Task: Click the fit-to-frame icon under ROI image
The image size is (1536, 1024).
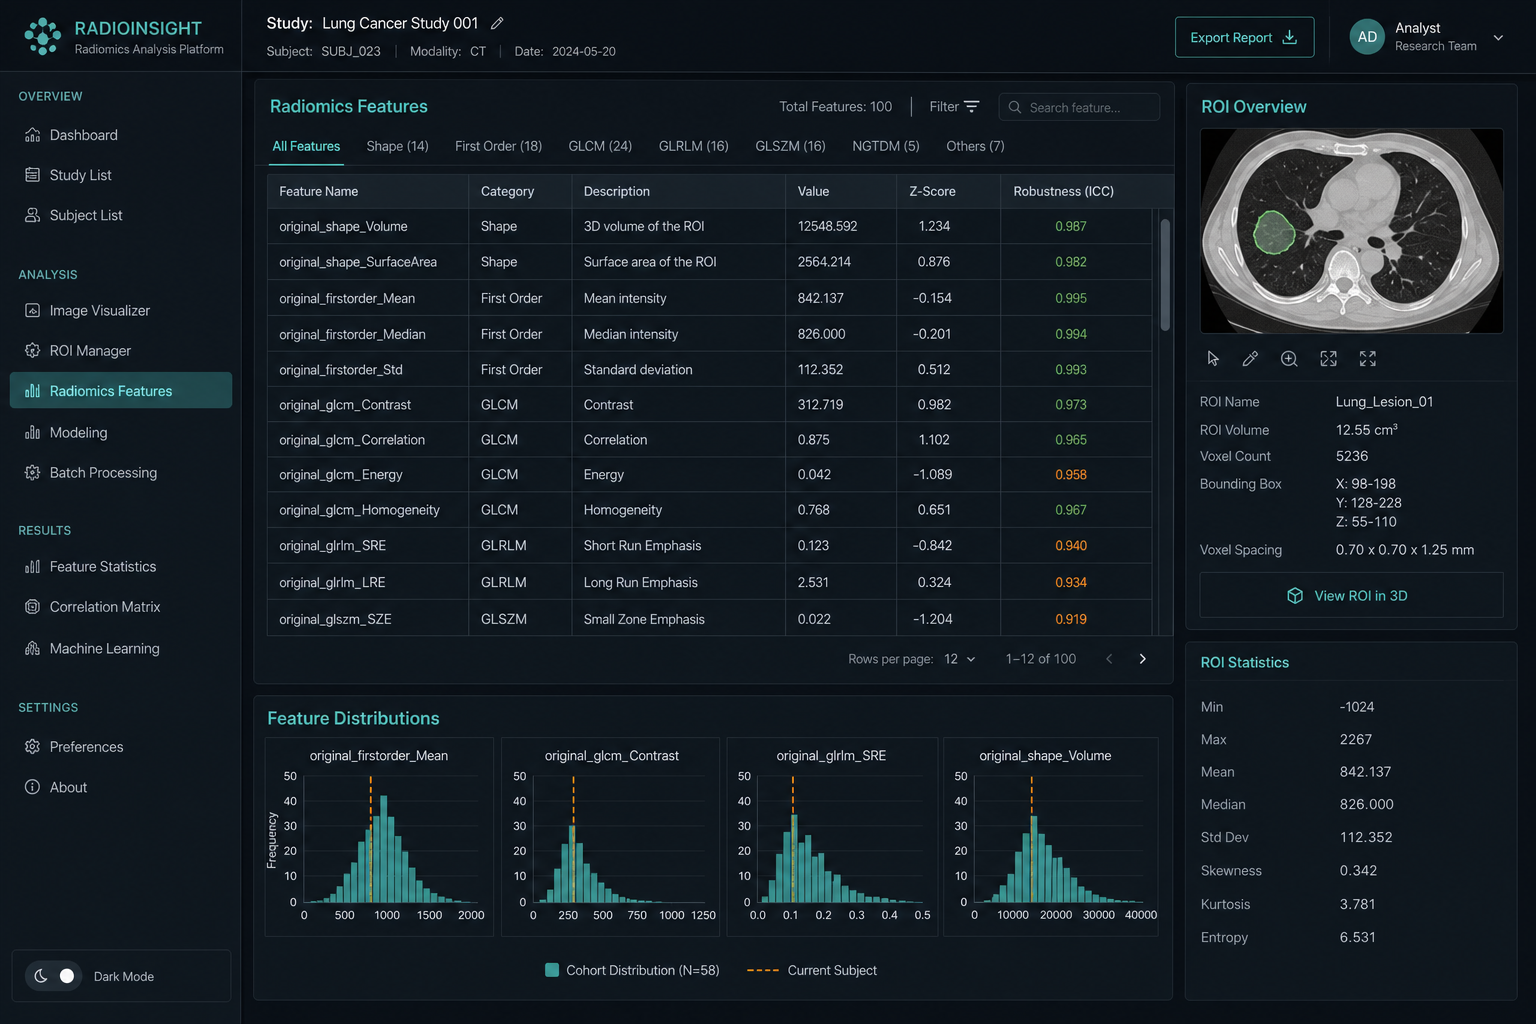Action: 1328,359
